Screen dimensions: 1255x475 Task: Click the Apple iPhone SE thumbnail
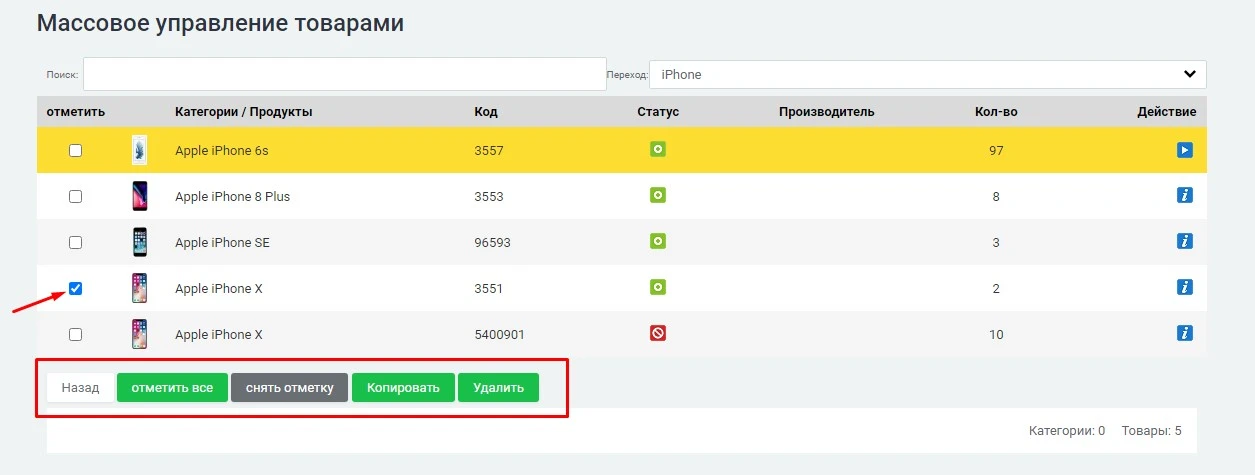pos(140,242)
